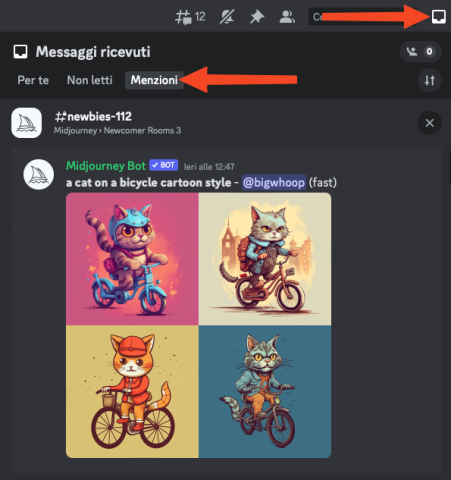Click the BOT verified badge

click(x=164, y=165)
